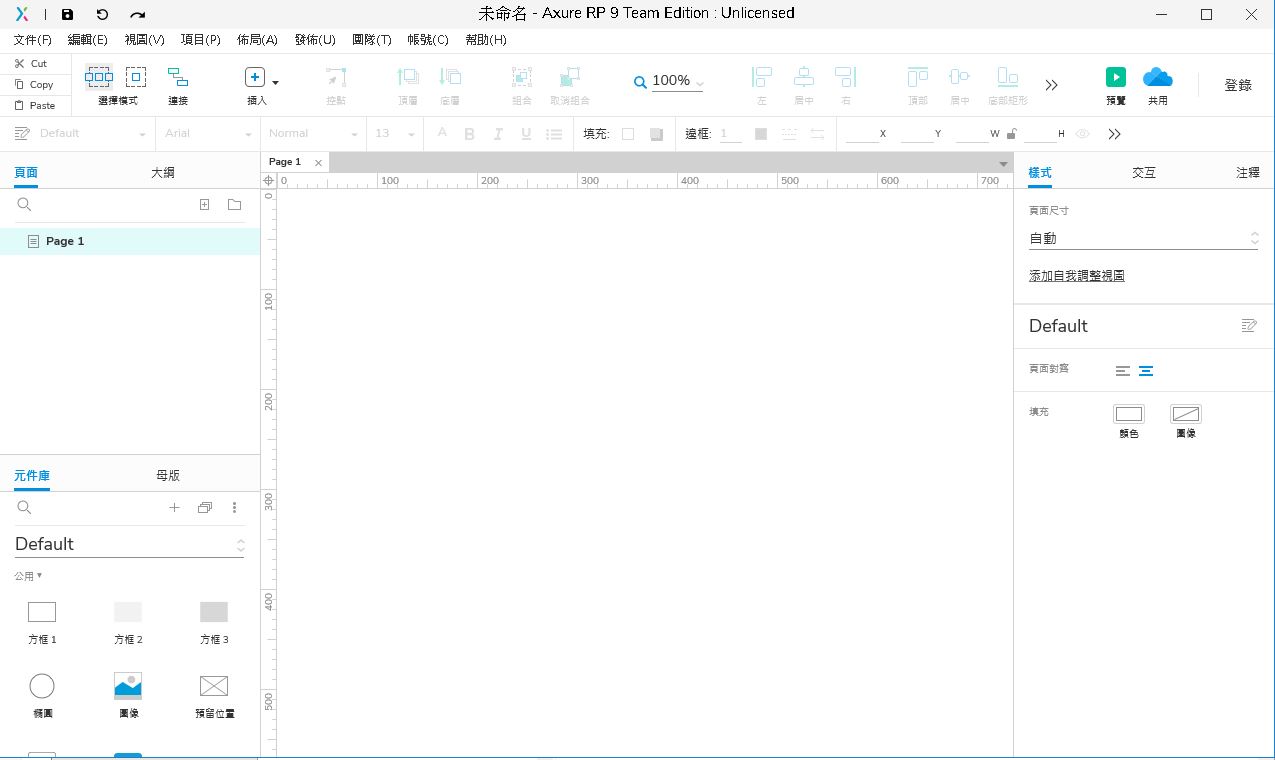This screenshot has width=1275, height=760.
Task: Open the 佈局(A) menu
Action: pyautogui.click(x=257, y=40)
